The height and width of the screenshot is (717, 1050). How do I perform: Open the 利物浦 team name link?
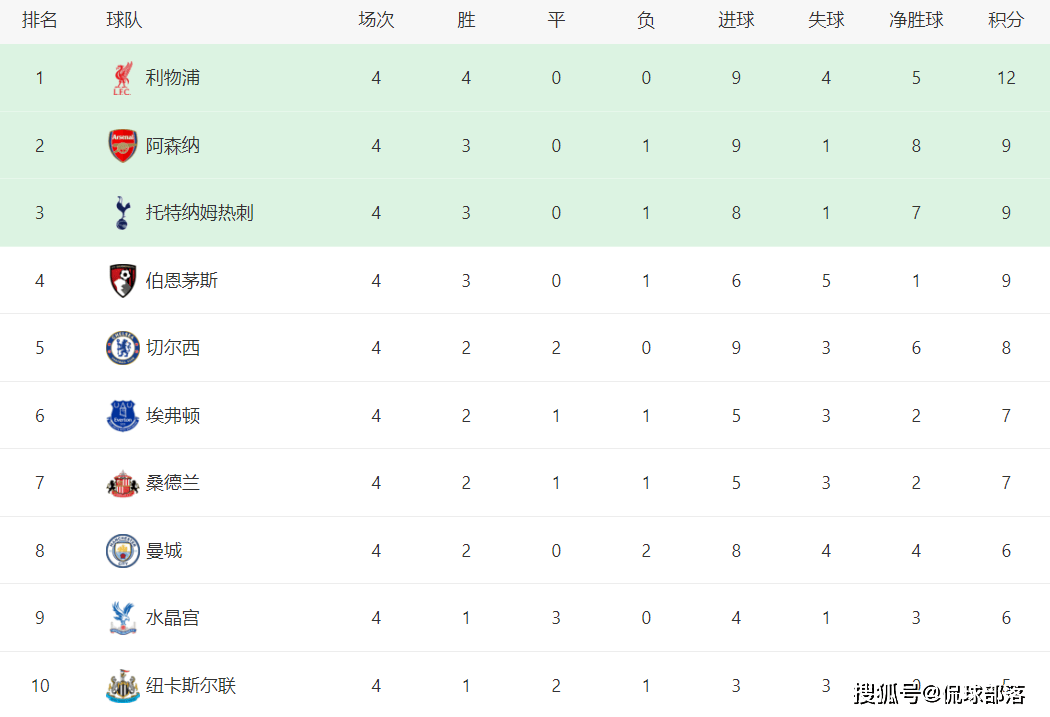[x=173, y=78]
